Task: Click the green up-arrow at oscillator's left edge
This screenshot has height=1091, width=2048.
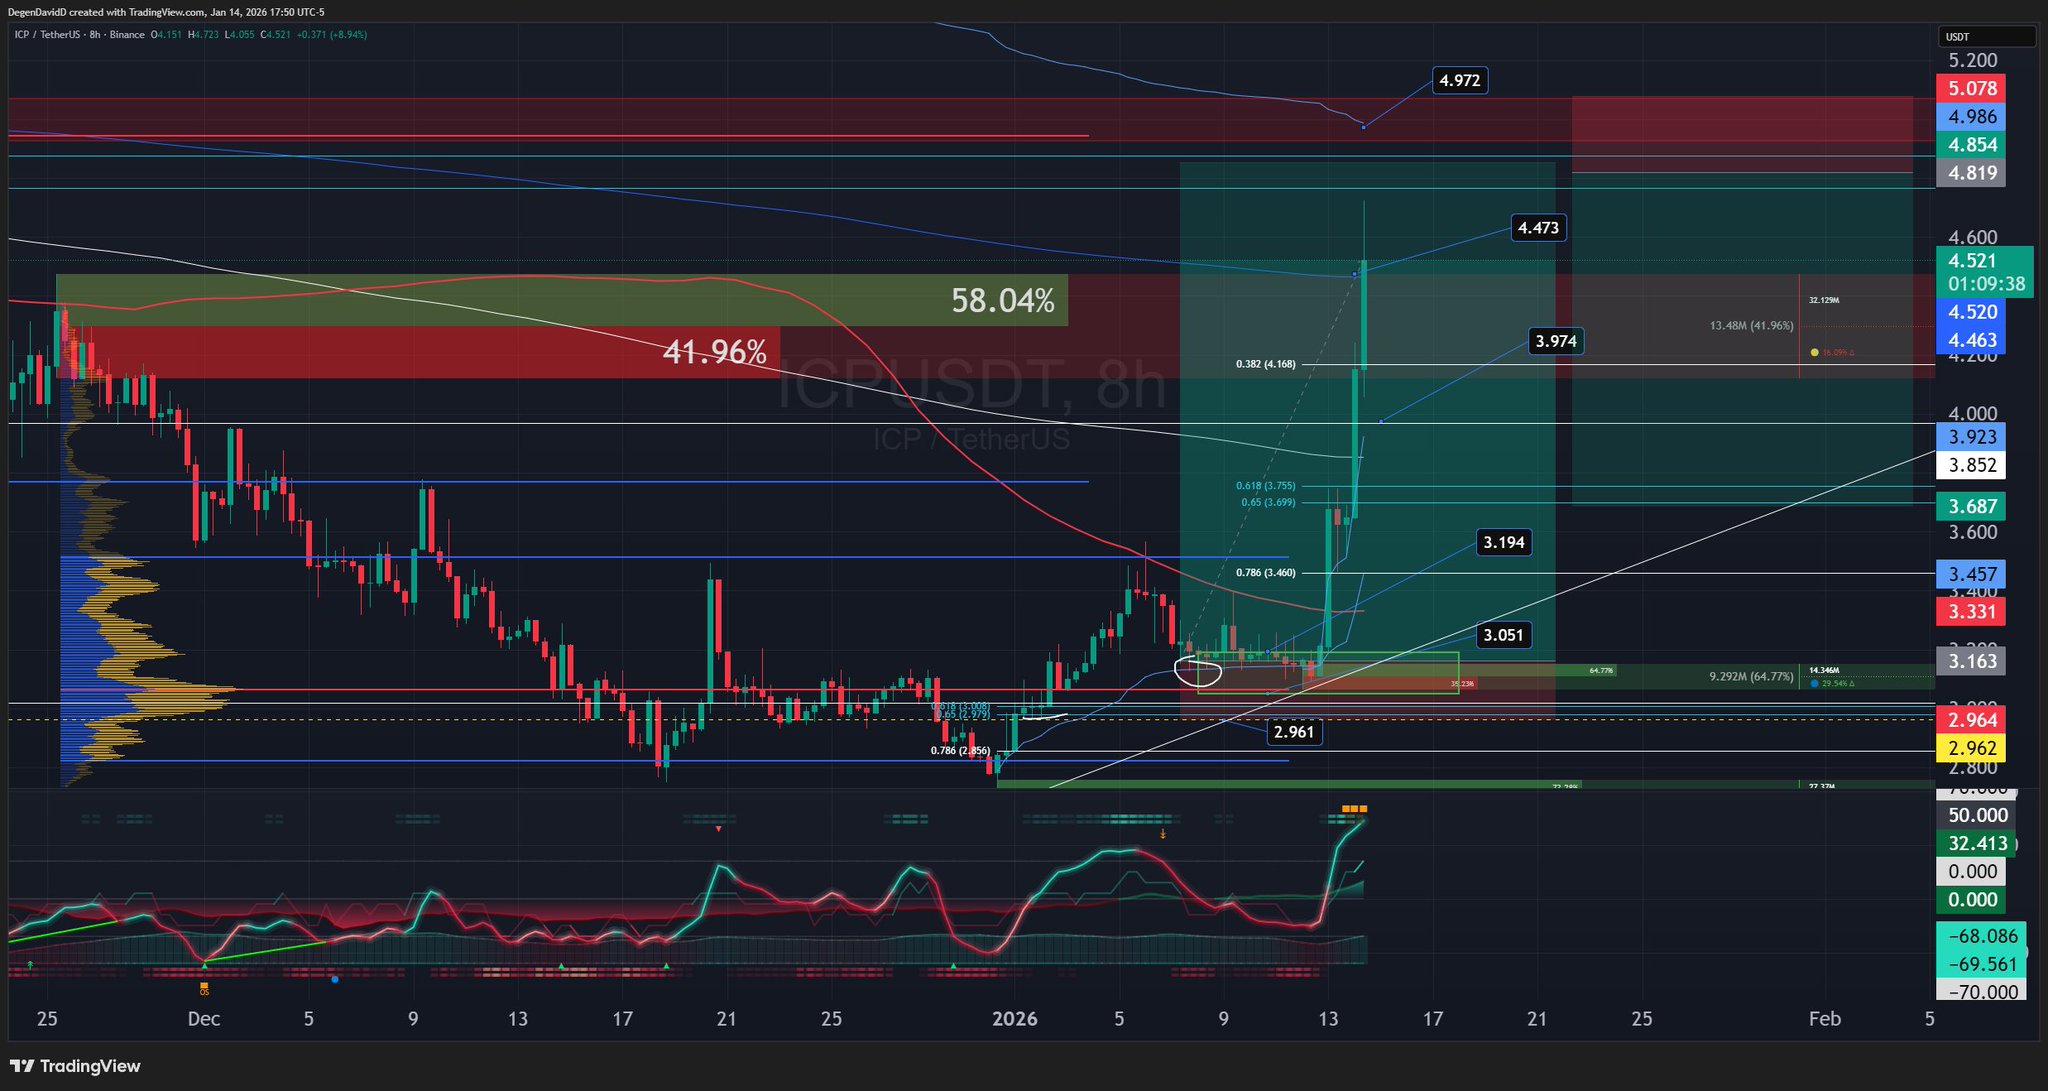Action: coord(30,964)
